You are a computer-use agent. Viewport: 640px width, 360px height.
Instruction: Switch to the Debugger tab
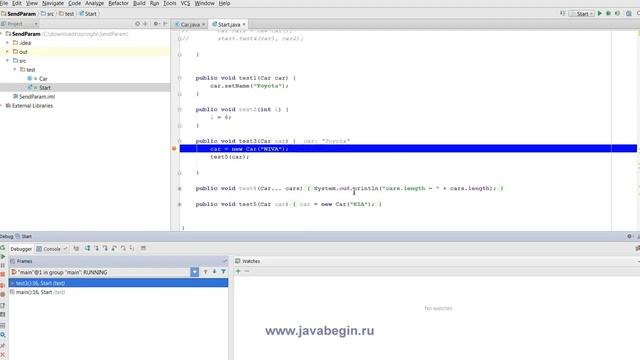21,249
